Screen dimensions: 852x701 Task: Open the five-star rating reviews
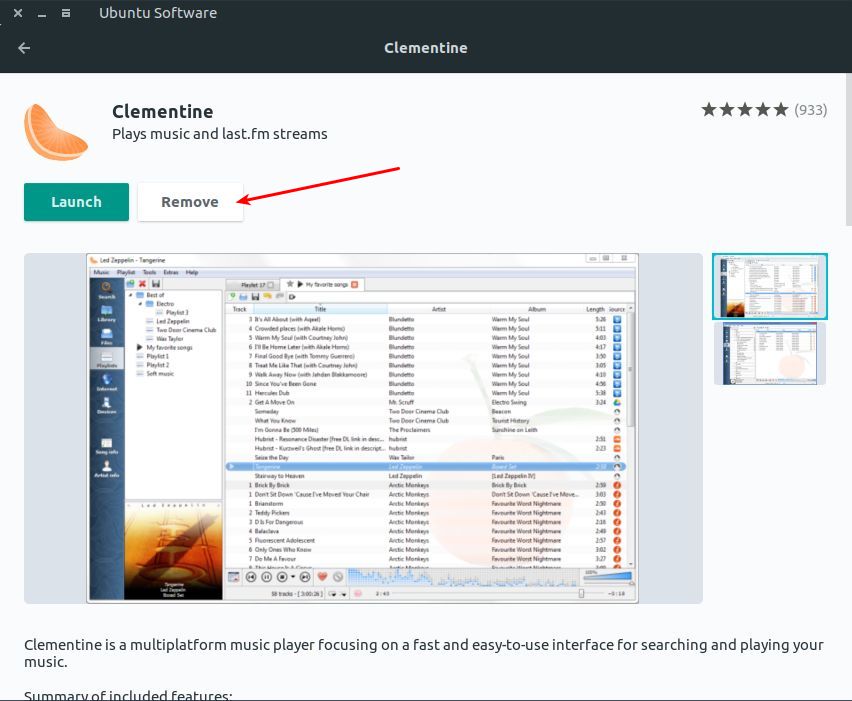(744, 110)
